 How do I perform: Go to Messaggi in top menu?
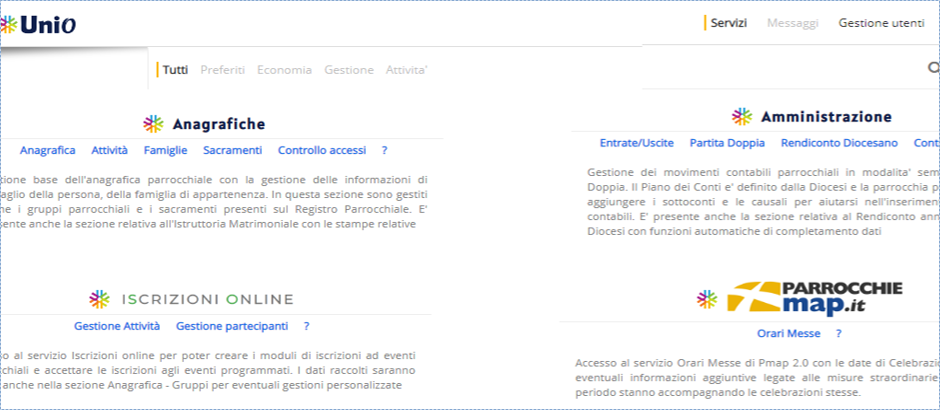(x=792, y=23)
